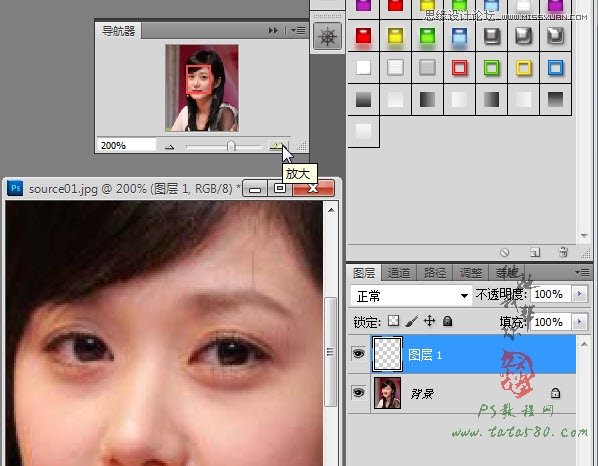Switch to the 图层 layers tab
Screen dimensions: 598x466
coord(364,273)
